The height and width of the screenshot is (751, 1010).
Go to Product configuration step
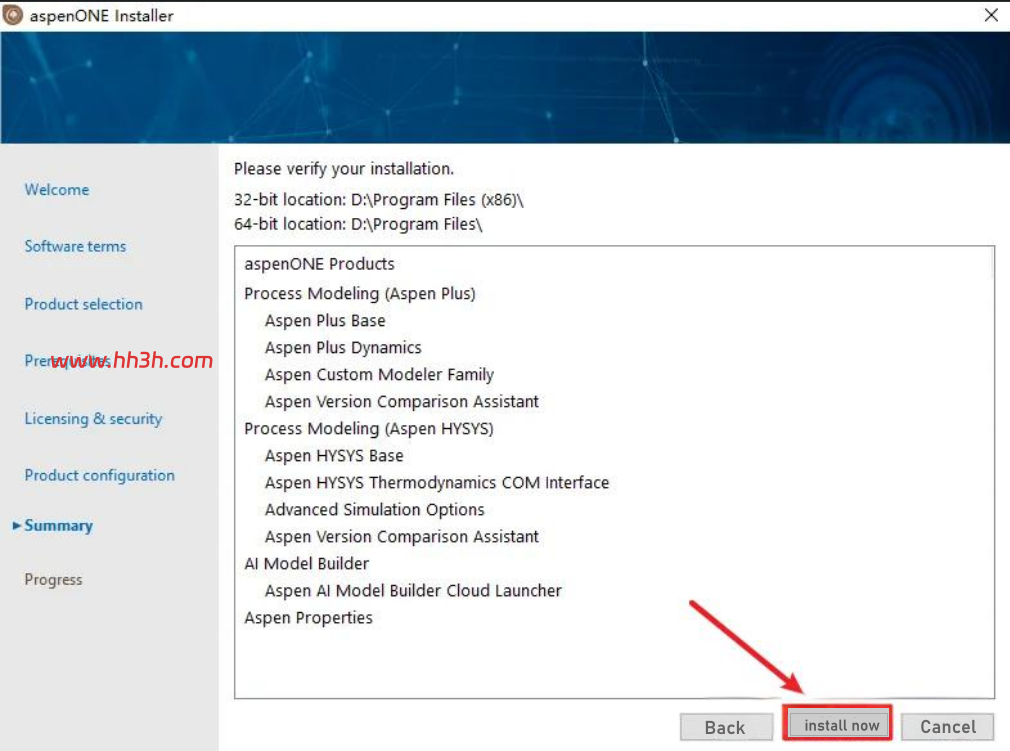tap(100, 475)
